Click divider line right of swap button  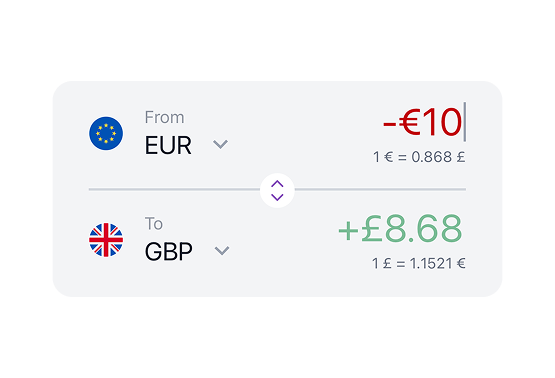[x=380, y=189]
